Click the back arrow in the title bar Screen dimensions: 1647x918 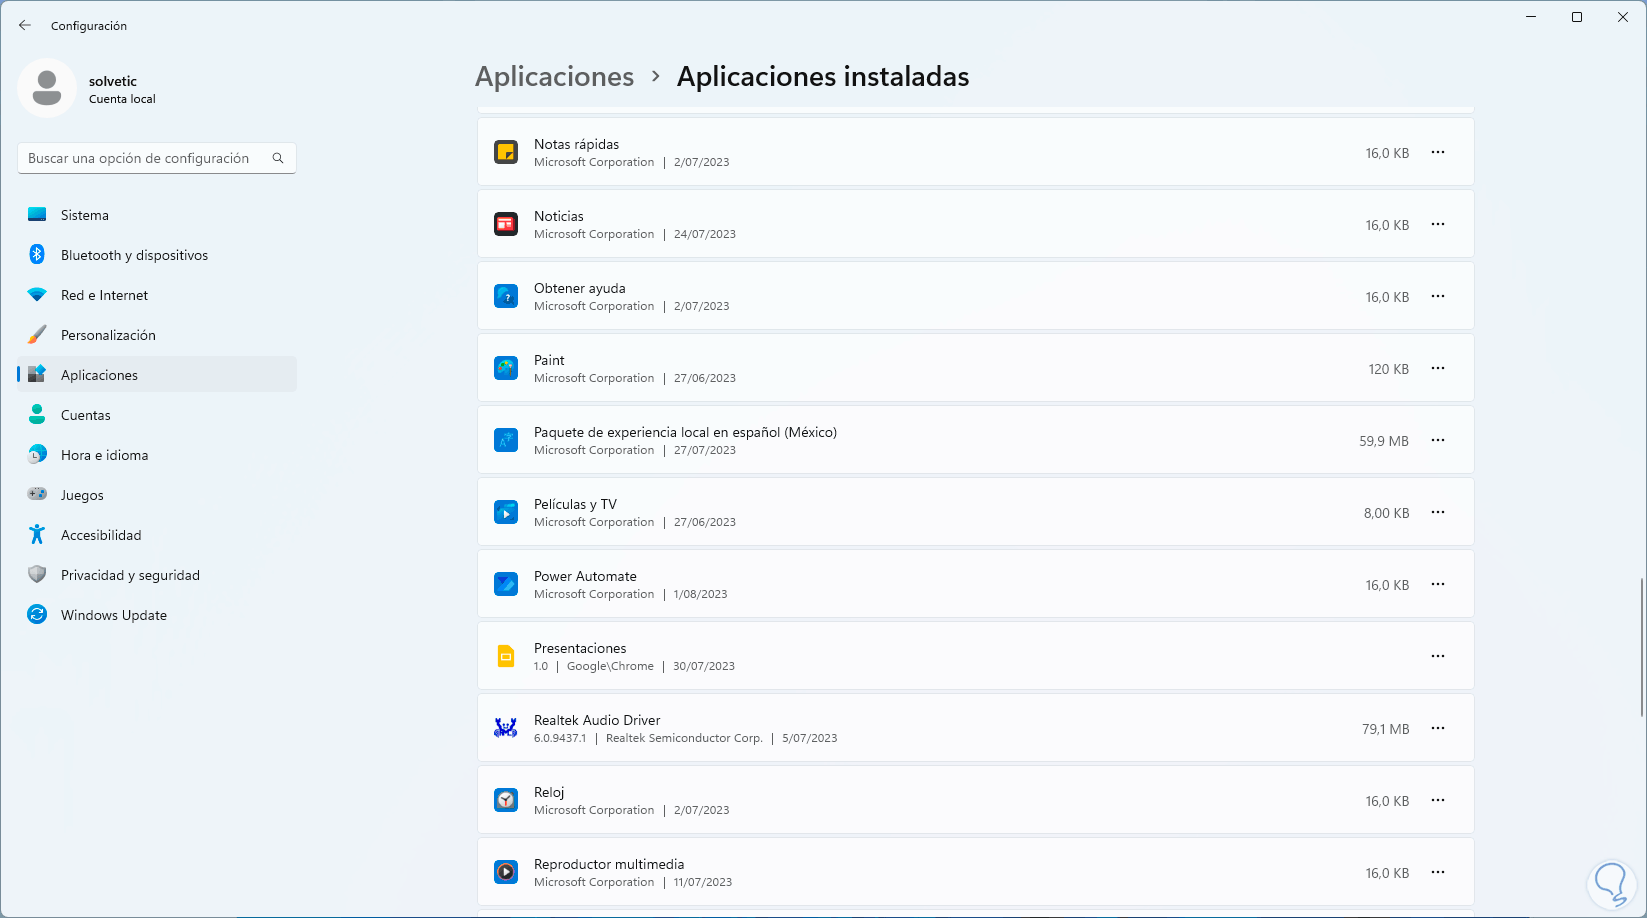pyautogui.click(x=25, y=26)
